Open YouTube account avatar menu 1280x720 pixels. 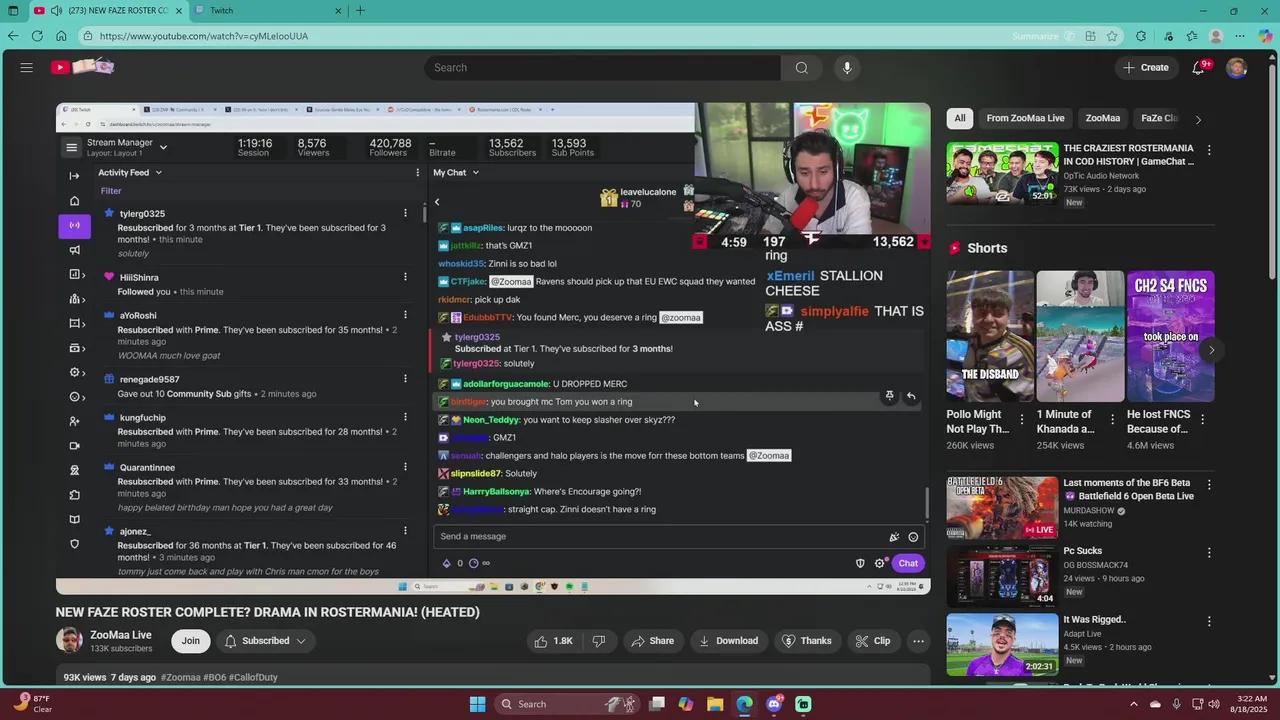click(x=1237, y=67)
